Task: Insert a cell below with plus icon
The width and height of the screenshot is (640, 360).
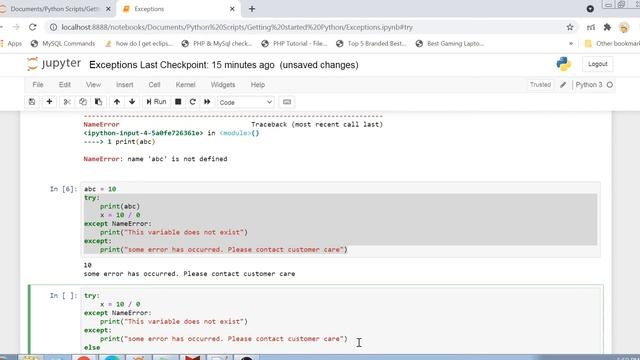Action: [x=49, y=102]
